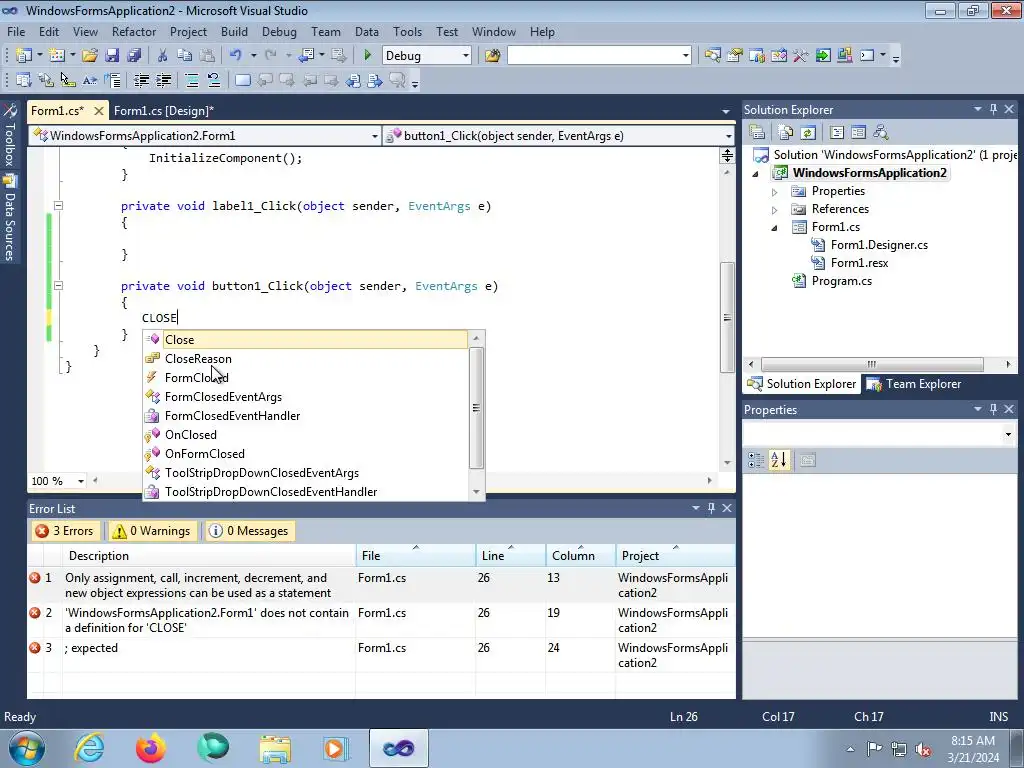This screenshot has width=1024, height=768.
Task: Pin the Solution Explorer panel
Action: 993,110
